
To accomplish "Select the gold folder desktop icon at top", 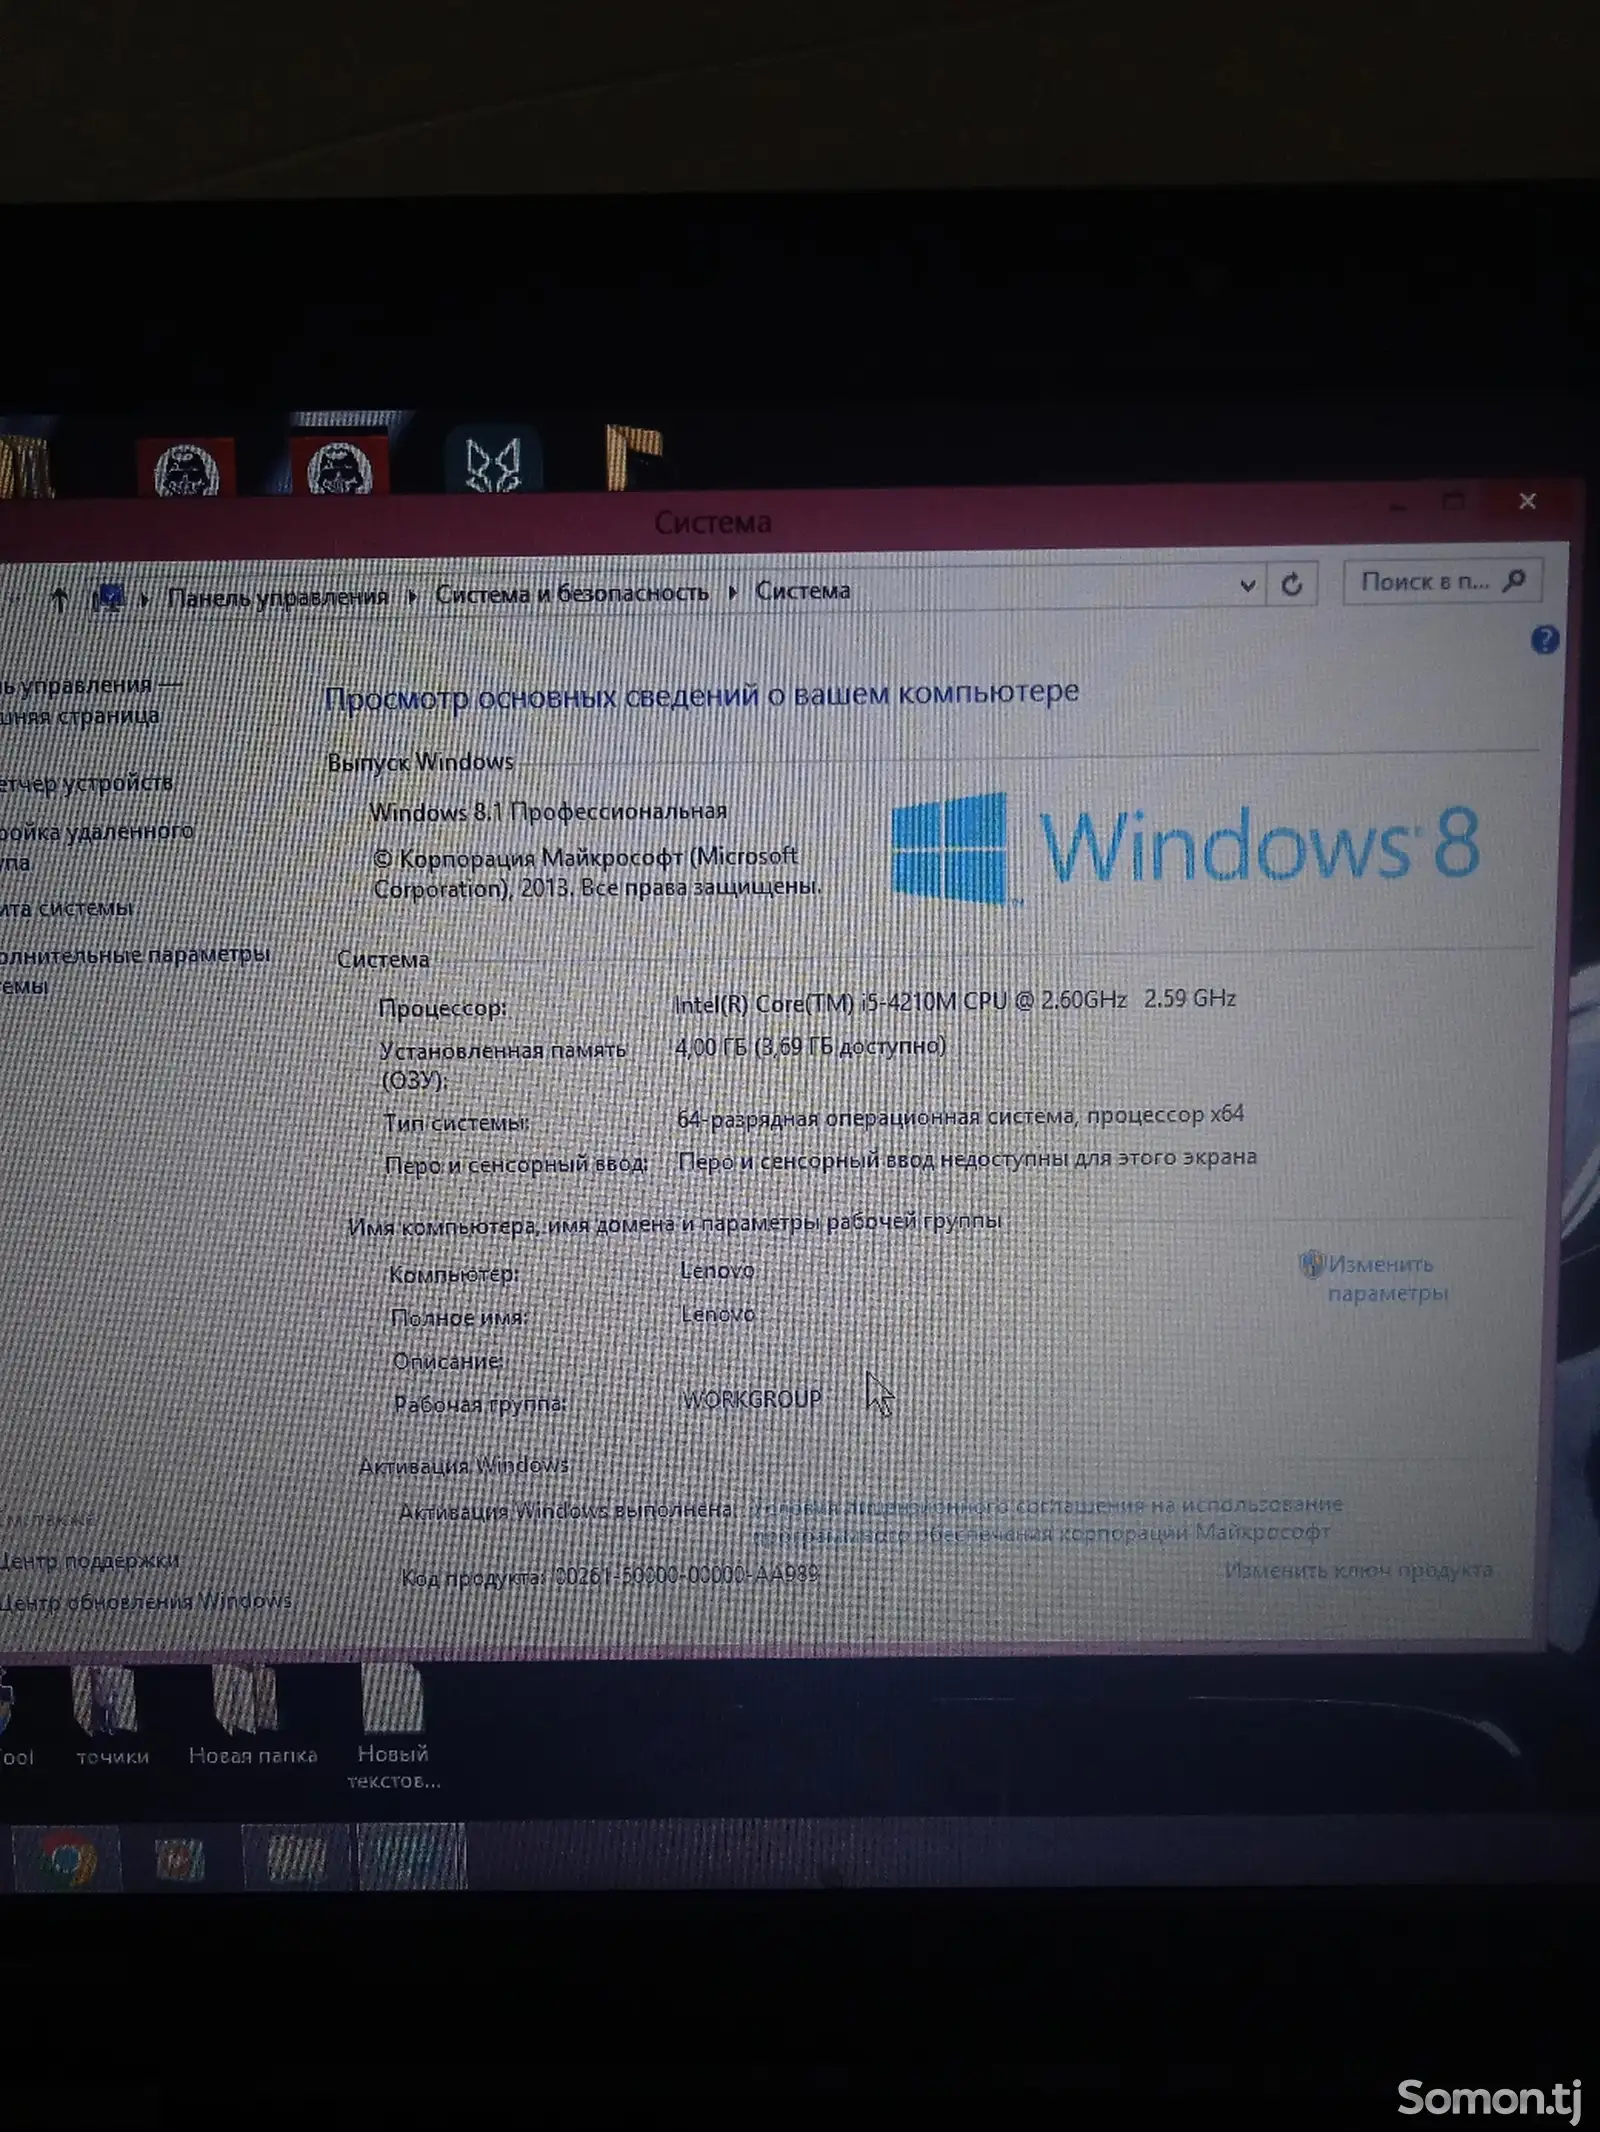I will coord(633,459).
